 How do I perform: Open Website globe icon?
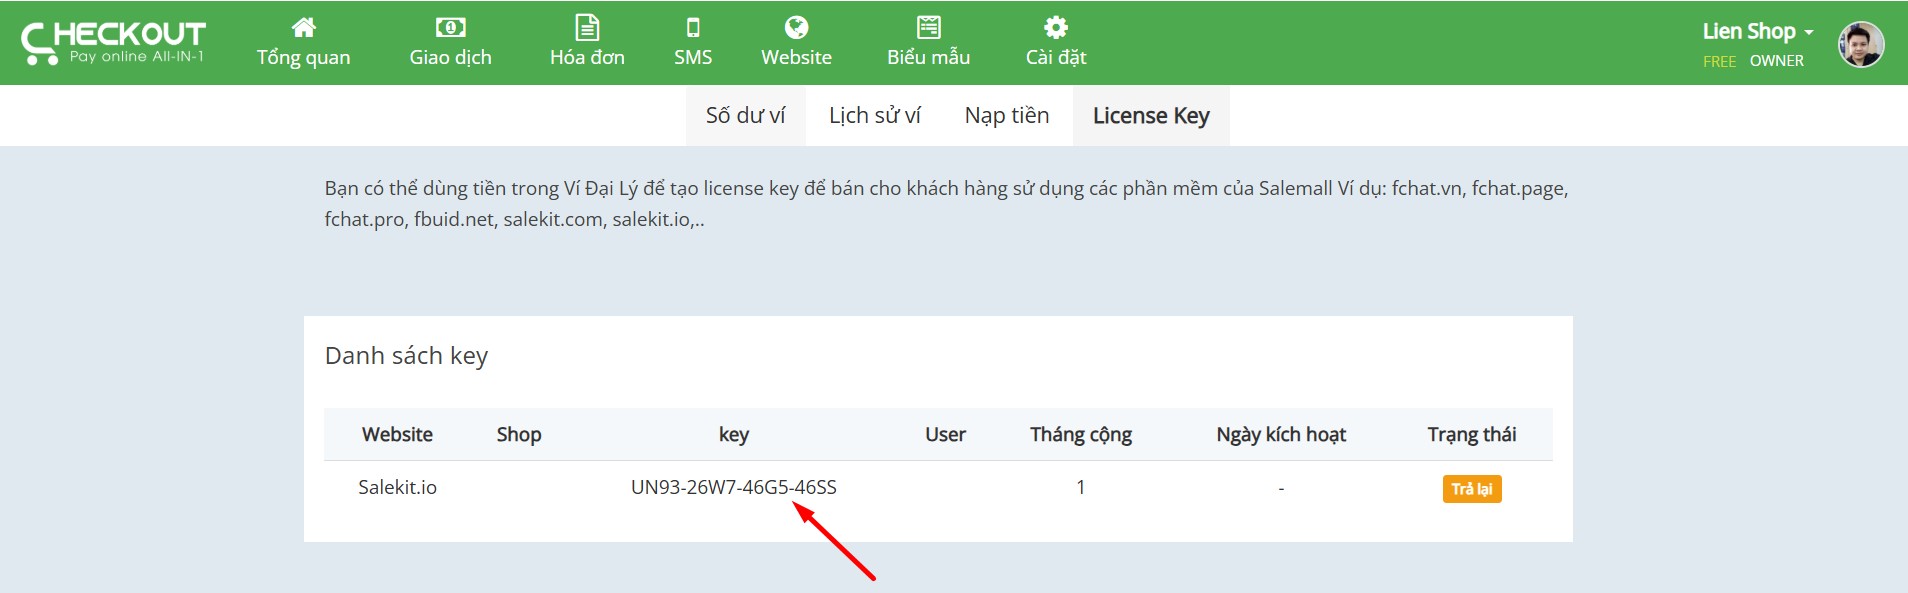pyautogui.click(x=796, y=27)
